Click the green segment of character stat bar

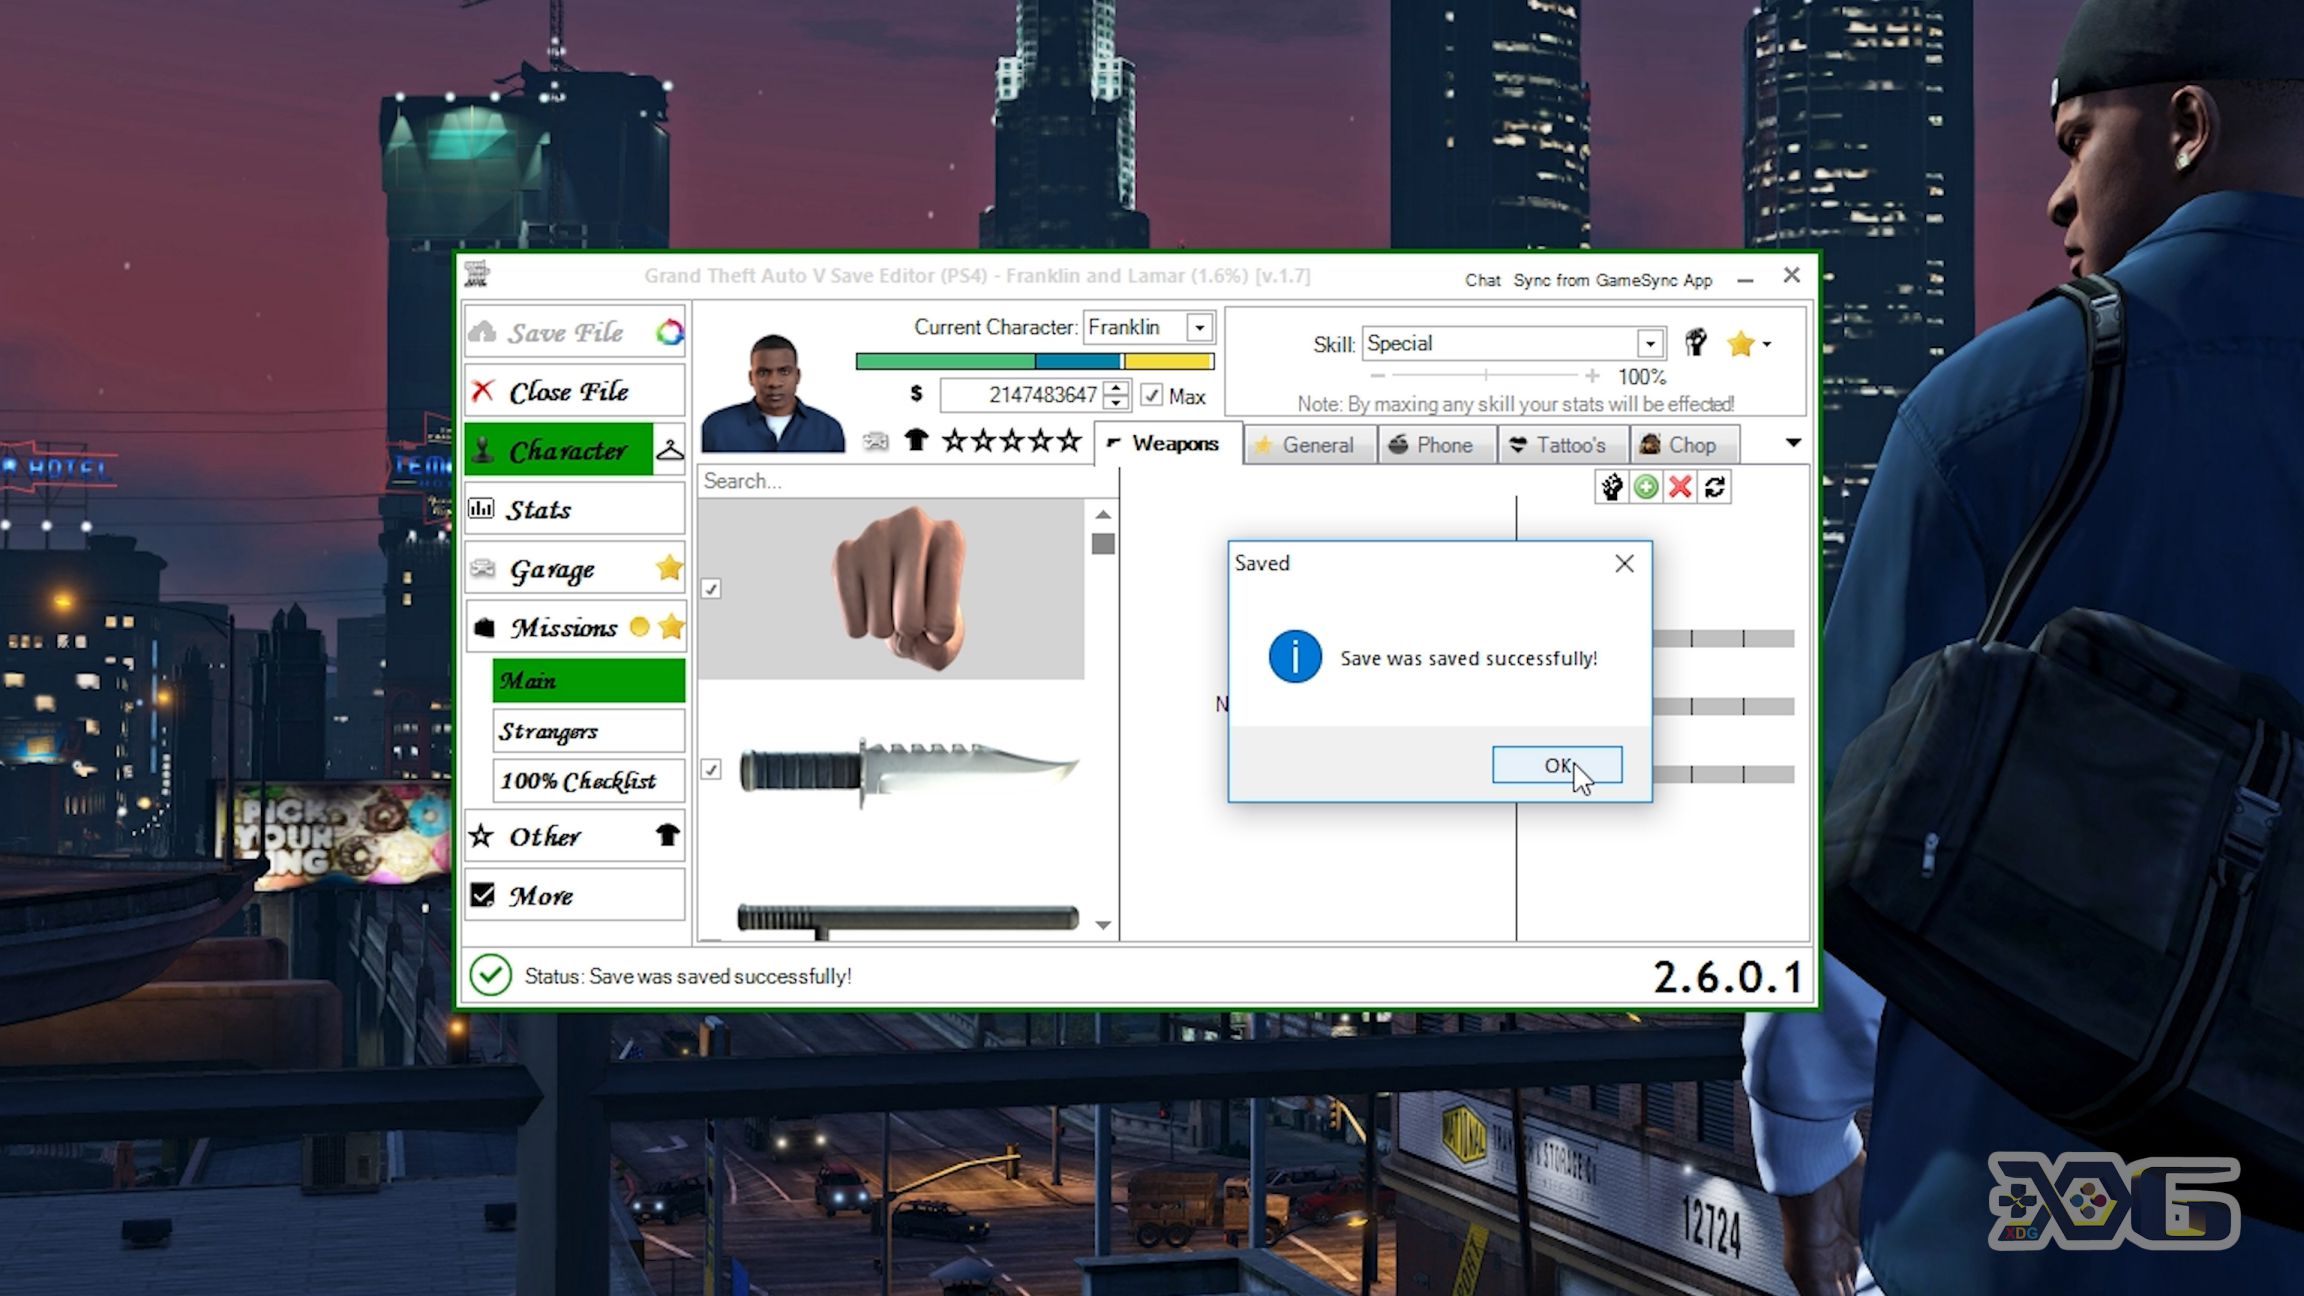tap(945, 361)
